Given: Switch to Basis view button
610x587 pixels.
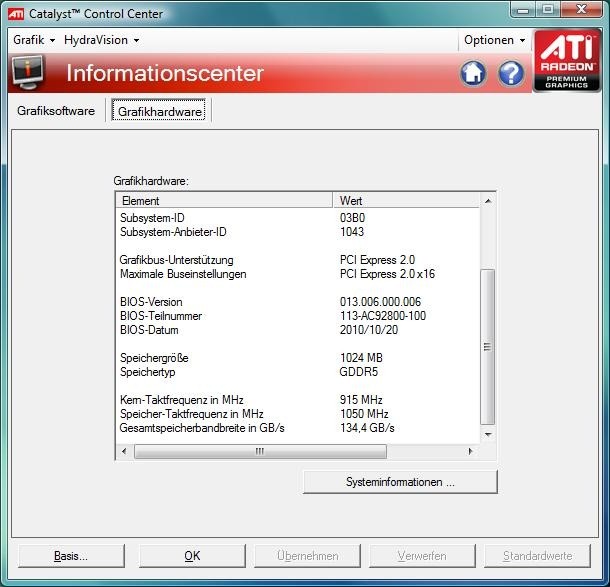Looking at the screenshot, I should coord(71,556).
